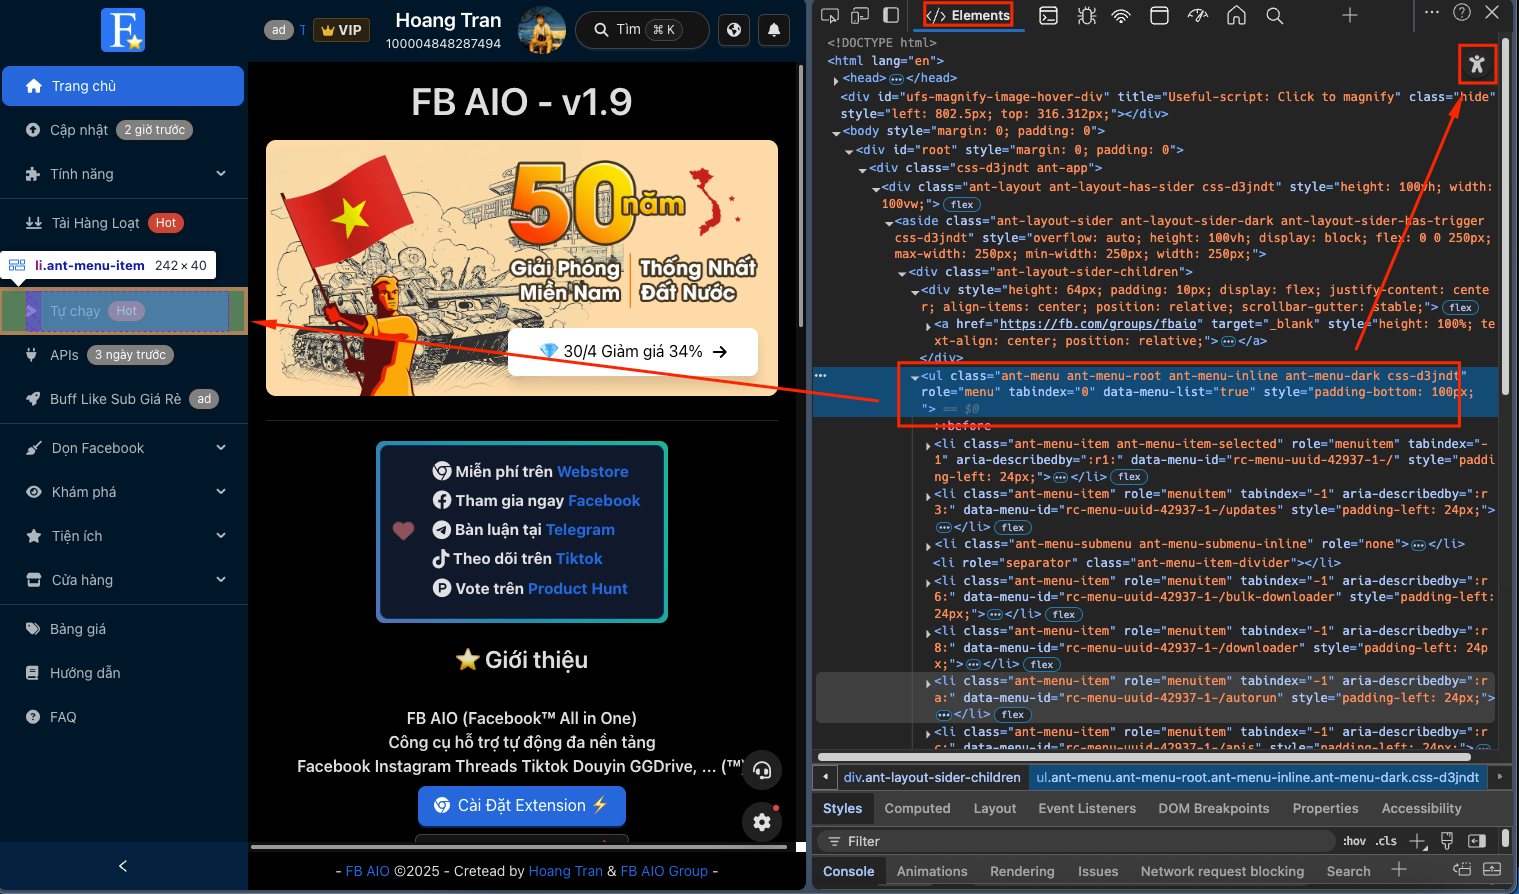This screenshot has width=1519, height=894.
Task: Expand the head element node in DOM tree
Action: (x=836, y=79)
